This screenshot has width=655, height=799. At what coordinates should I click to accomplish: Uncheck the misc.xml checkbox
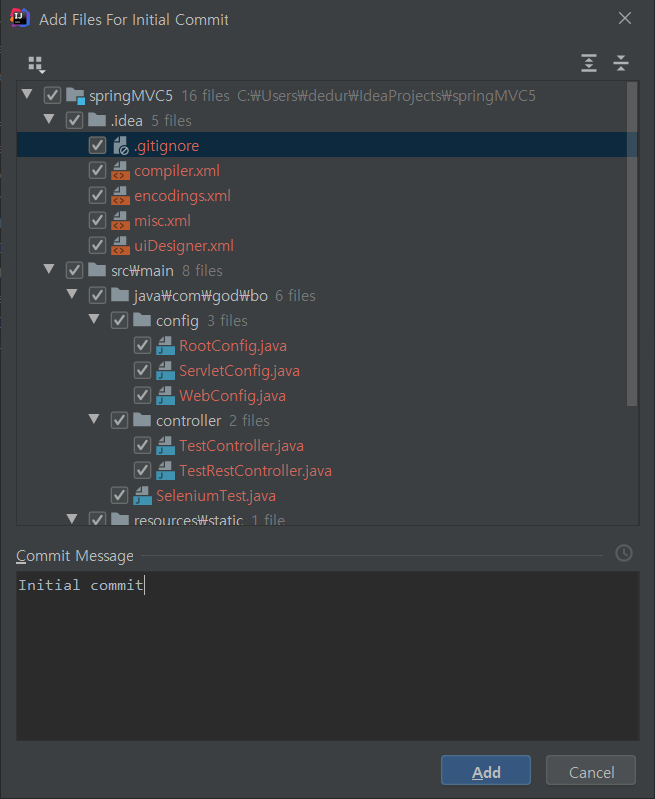click(x=97, y=220)
